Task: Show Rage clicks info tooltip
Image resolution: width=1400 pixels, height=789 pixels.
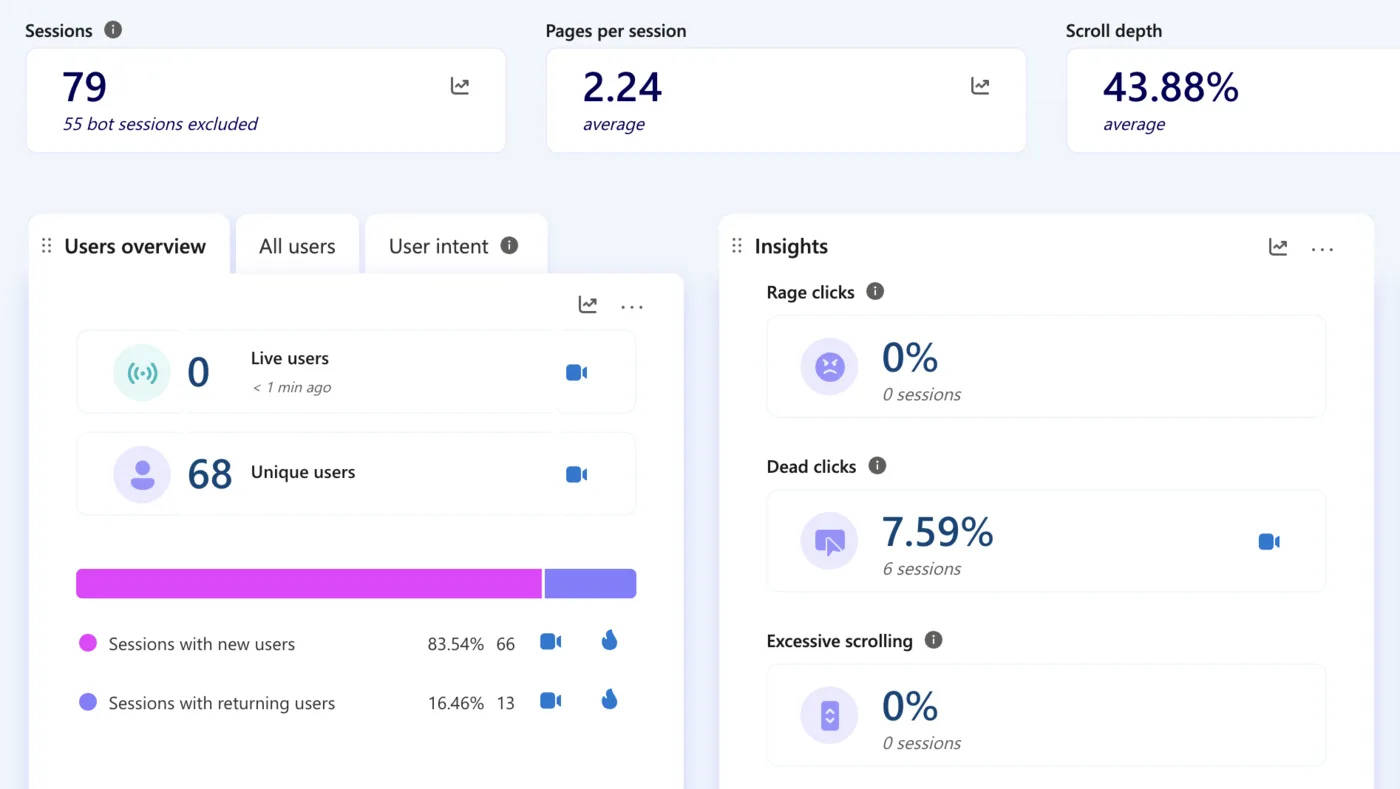Action: pos(875,291)
